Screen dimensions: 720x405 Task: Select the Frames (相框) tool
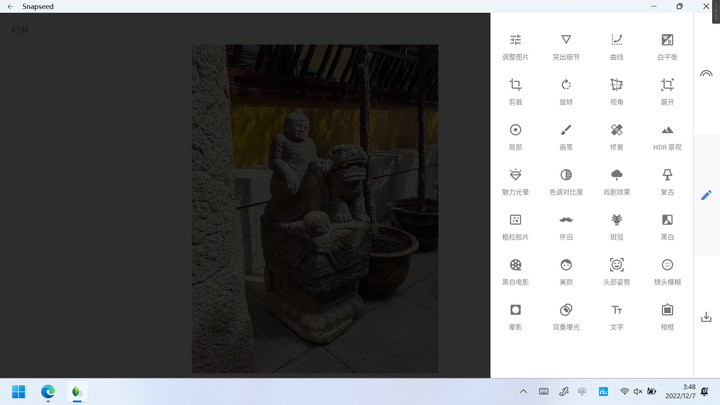tap(667, 316)
